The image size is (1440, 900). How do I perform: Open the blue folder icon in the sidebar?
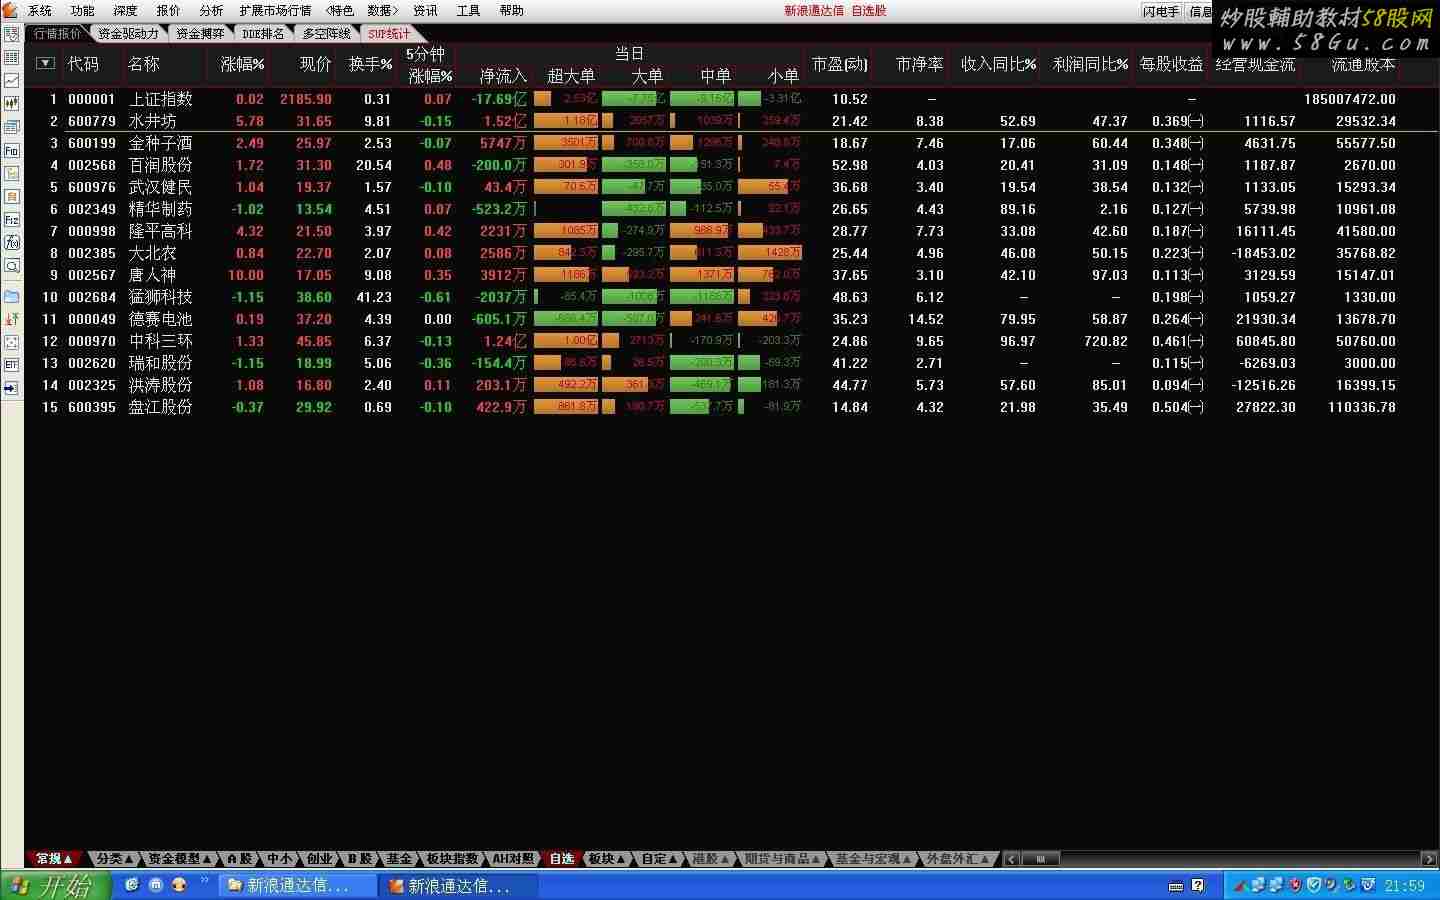12,296
